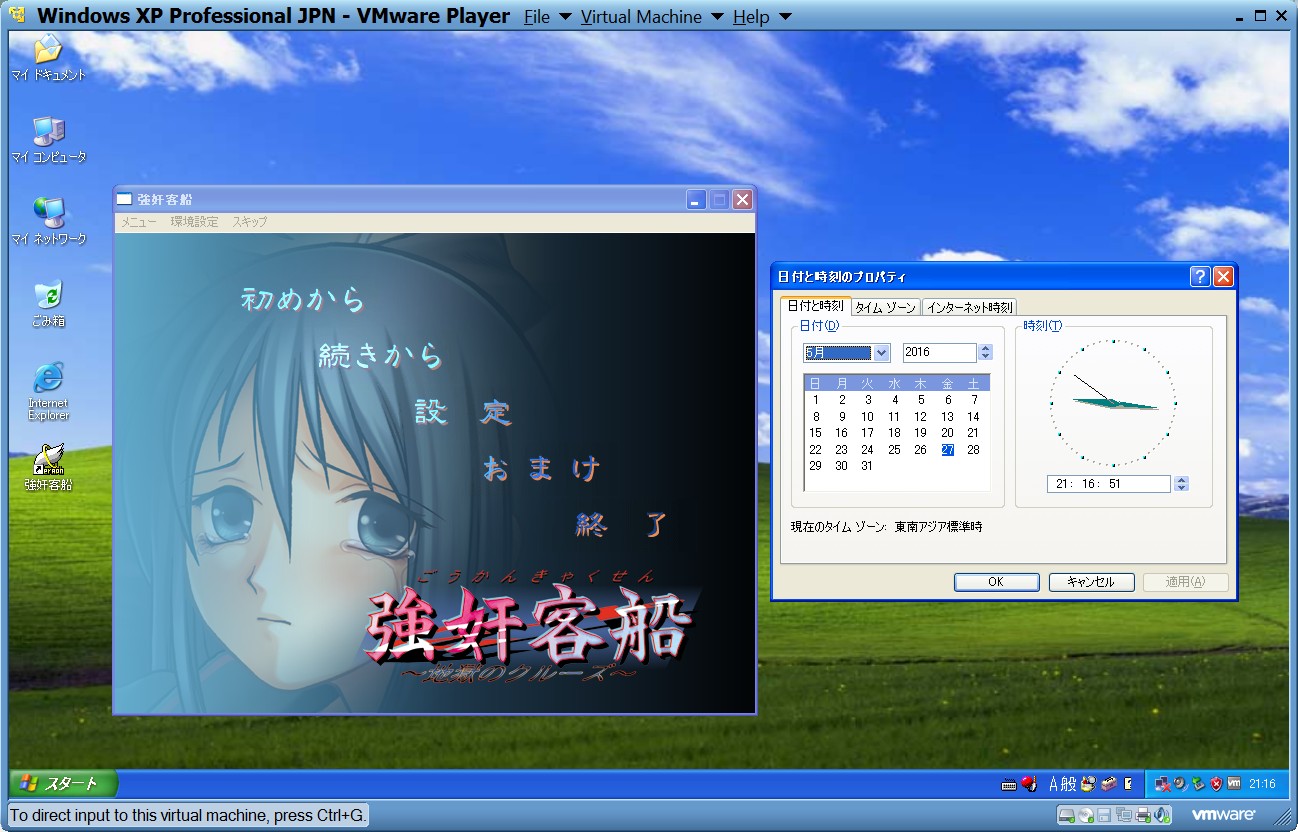Click the VMware hard disk device icon
The height and width of the screenshot is (832, 1298).
click(1067, 815)
